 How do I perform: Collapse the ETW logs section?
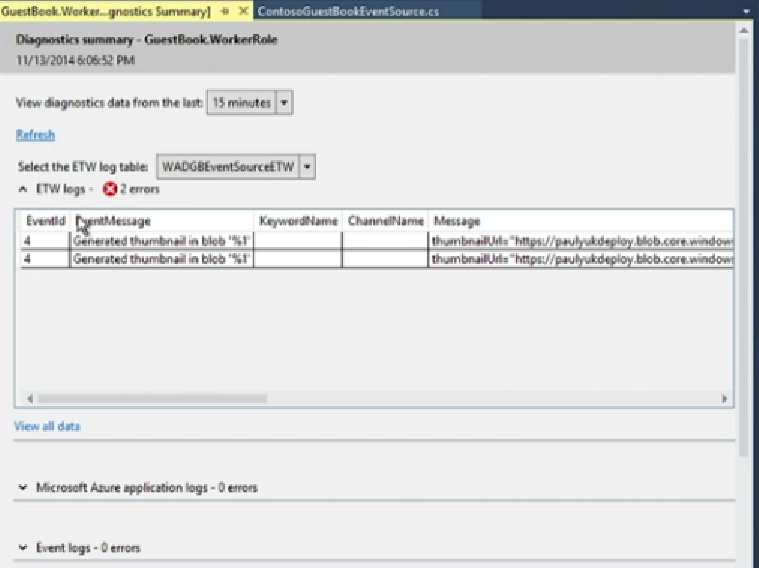point(23,189)
